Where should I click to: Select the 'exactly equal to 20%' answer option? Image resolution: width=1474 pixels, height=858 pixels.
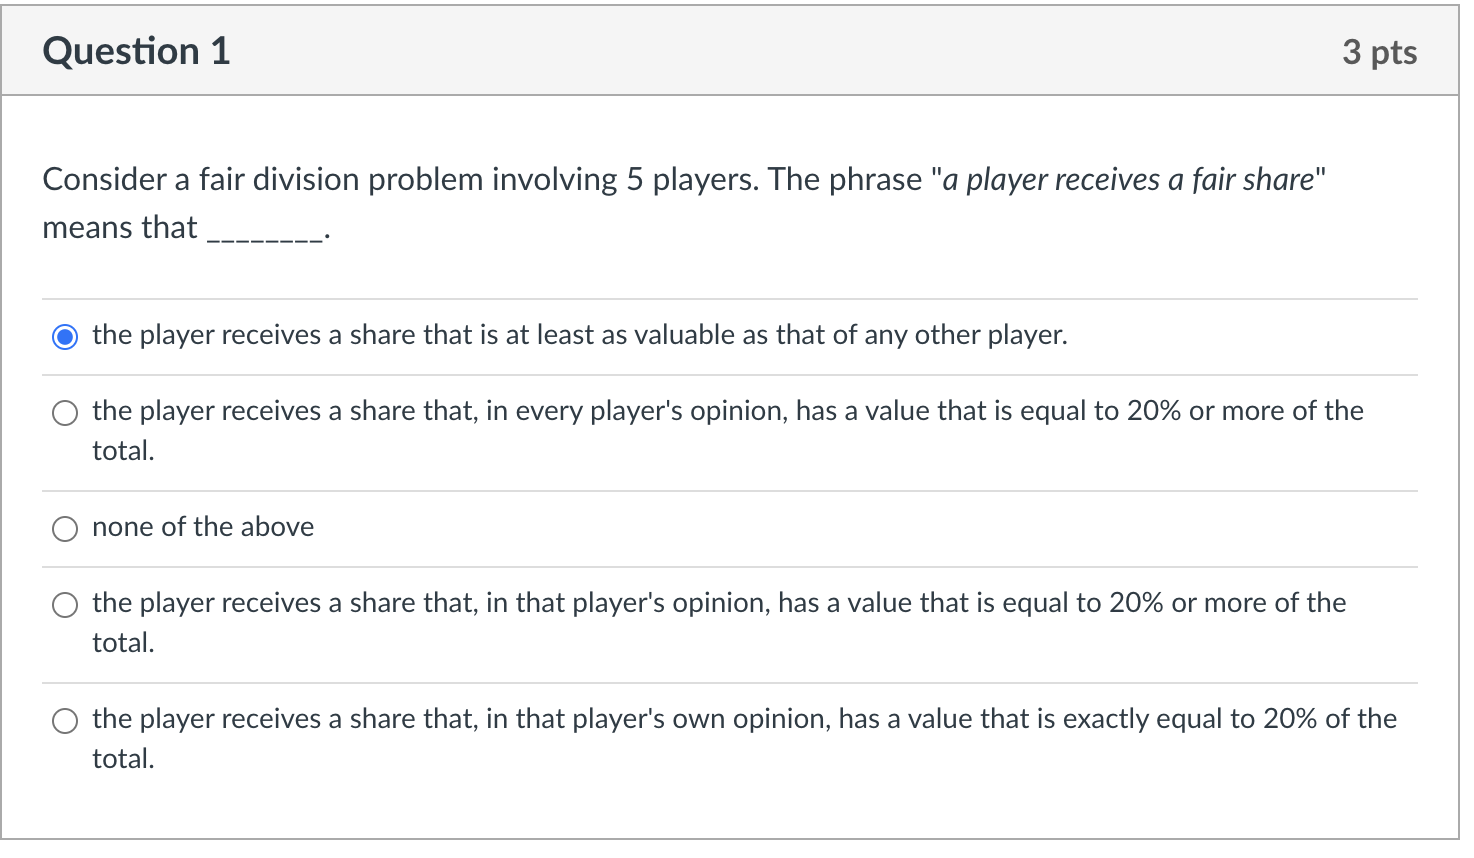65,720
